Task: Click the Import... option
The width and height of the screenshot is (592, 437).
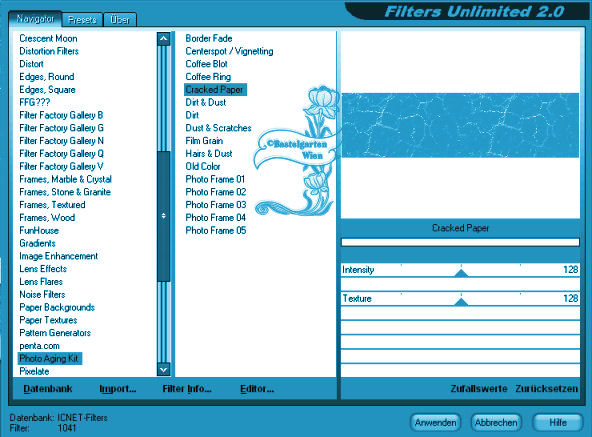Action: pos(118,389)
